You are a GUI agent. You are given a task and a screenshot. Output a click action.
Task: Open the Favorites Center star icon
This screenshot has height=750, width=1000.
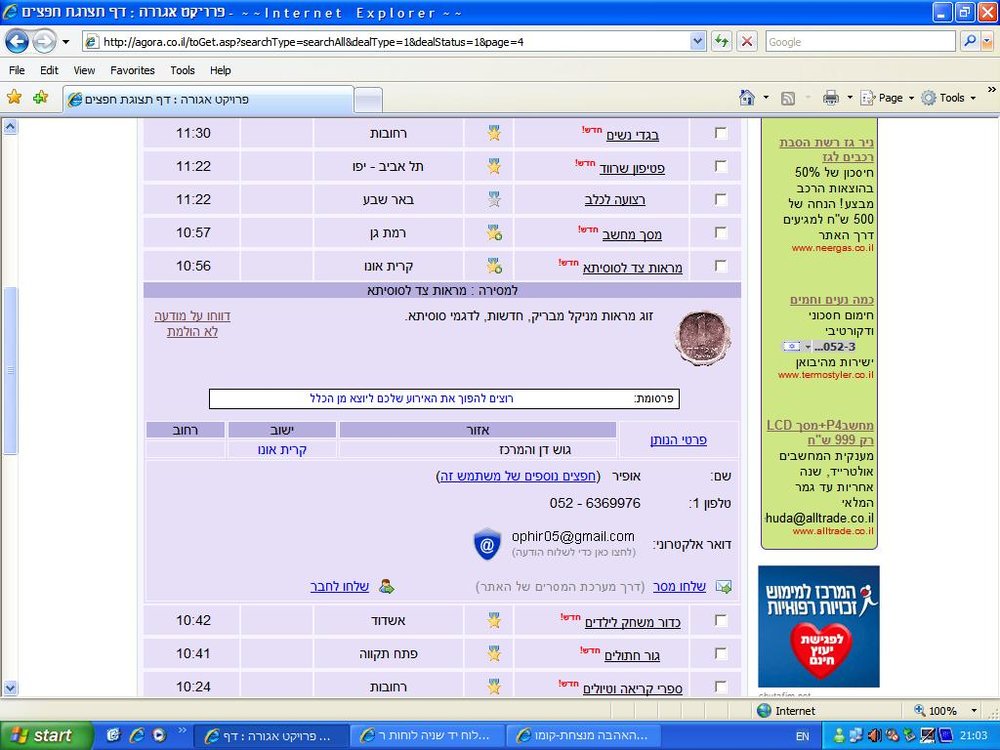point(14,97)
